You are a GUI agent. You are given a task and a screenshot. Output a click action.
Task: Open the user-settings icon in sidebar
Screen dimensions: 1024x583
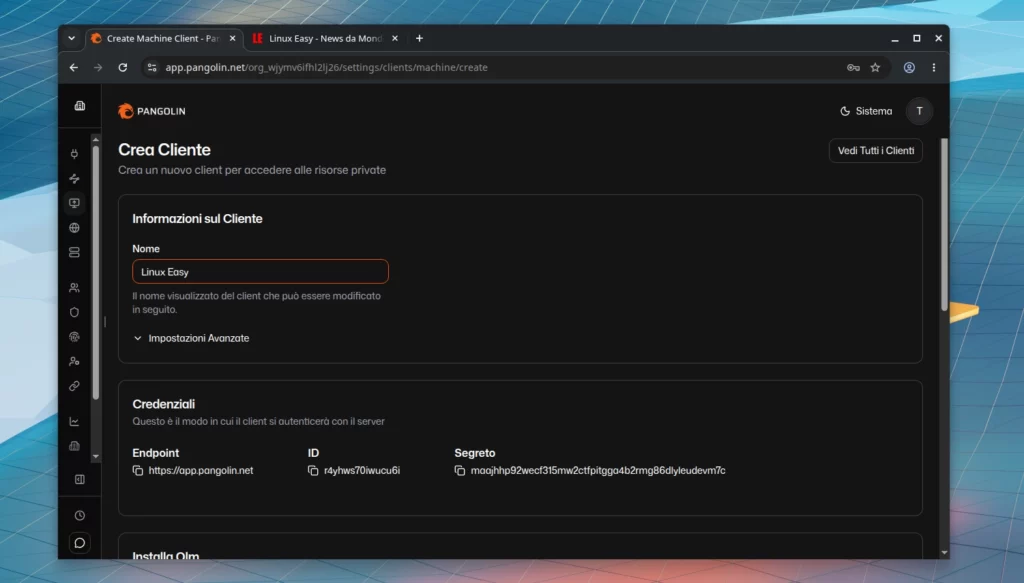74,361
